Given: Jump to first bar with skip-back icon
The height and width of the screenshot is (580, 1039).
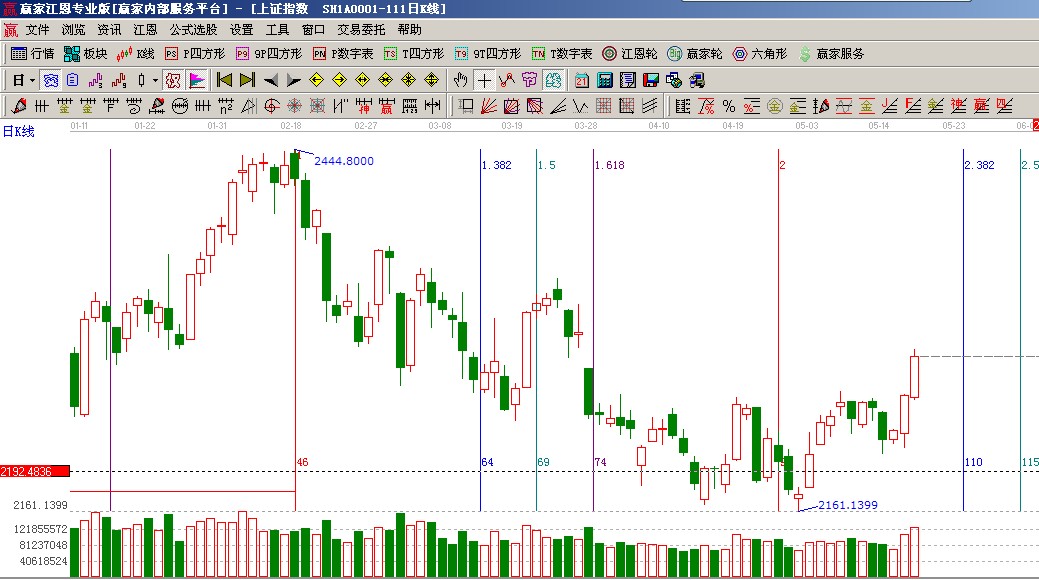Looking at the screenshot, I should pos(225,80).
